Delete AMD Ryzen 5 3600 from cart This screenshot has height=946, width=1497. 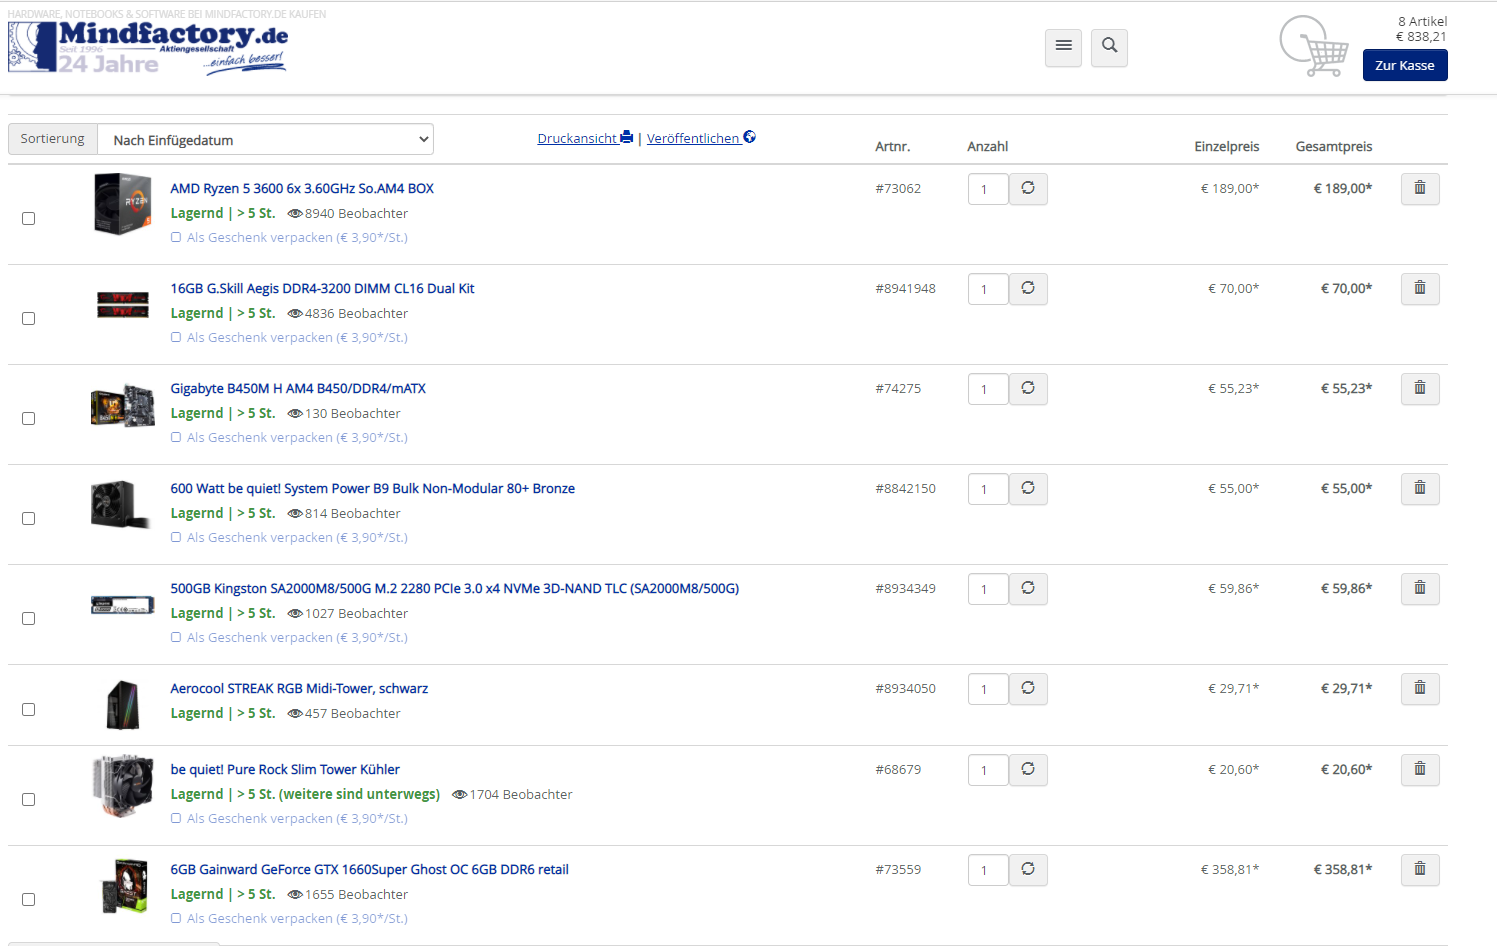1419,188
